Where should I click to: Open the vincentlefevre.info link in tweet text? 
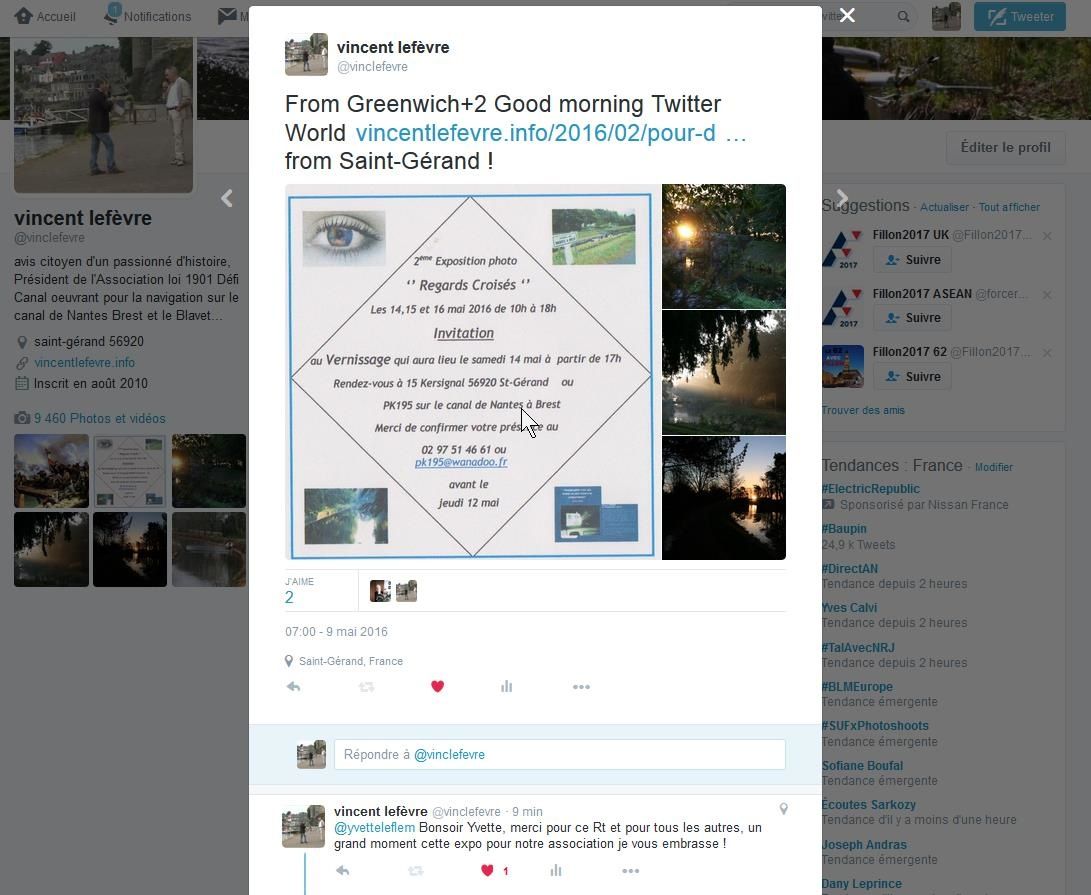pos(550,133)
